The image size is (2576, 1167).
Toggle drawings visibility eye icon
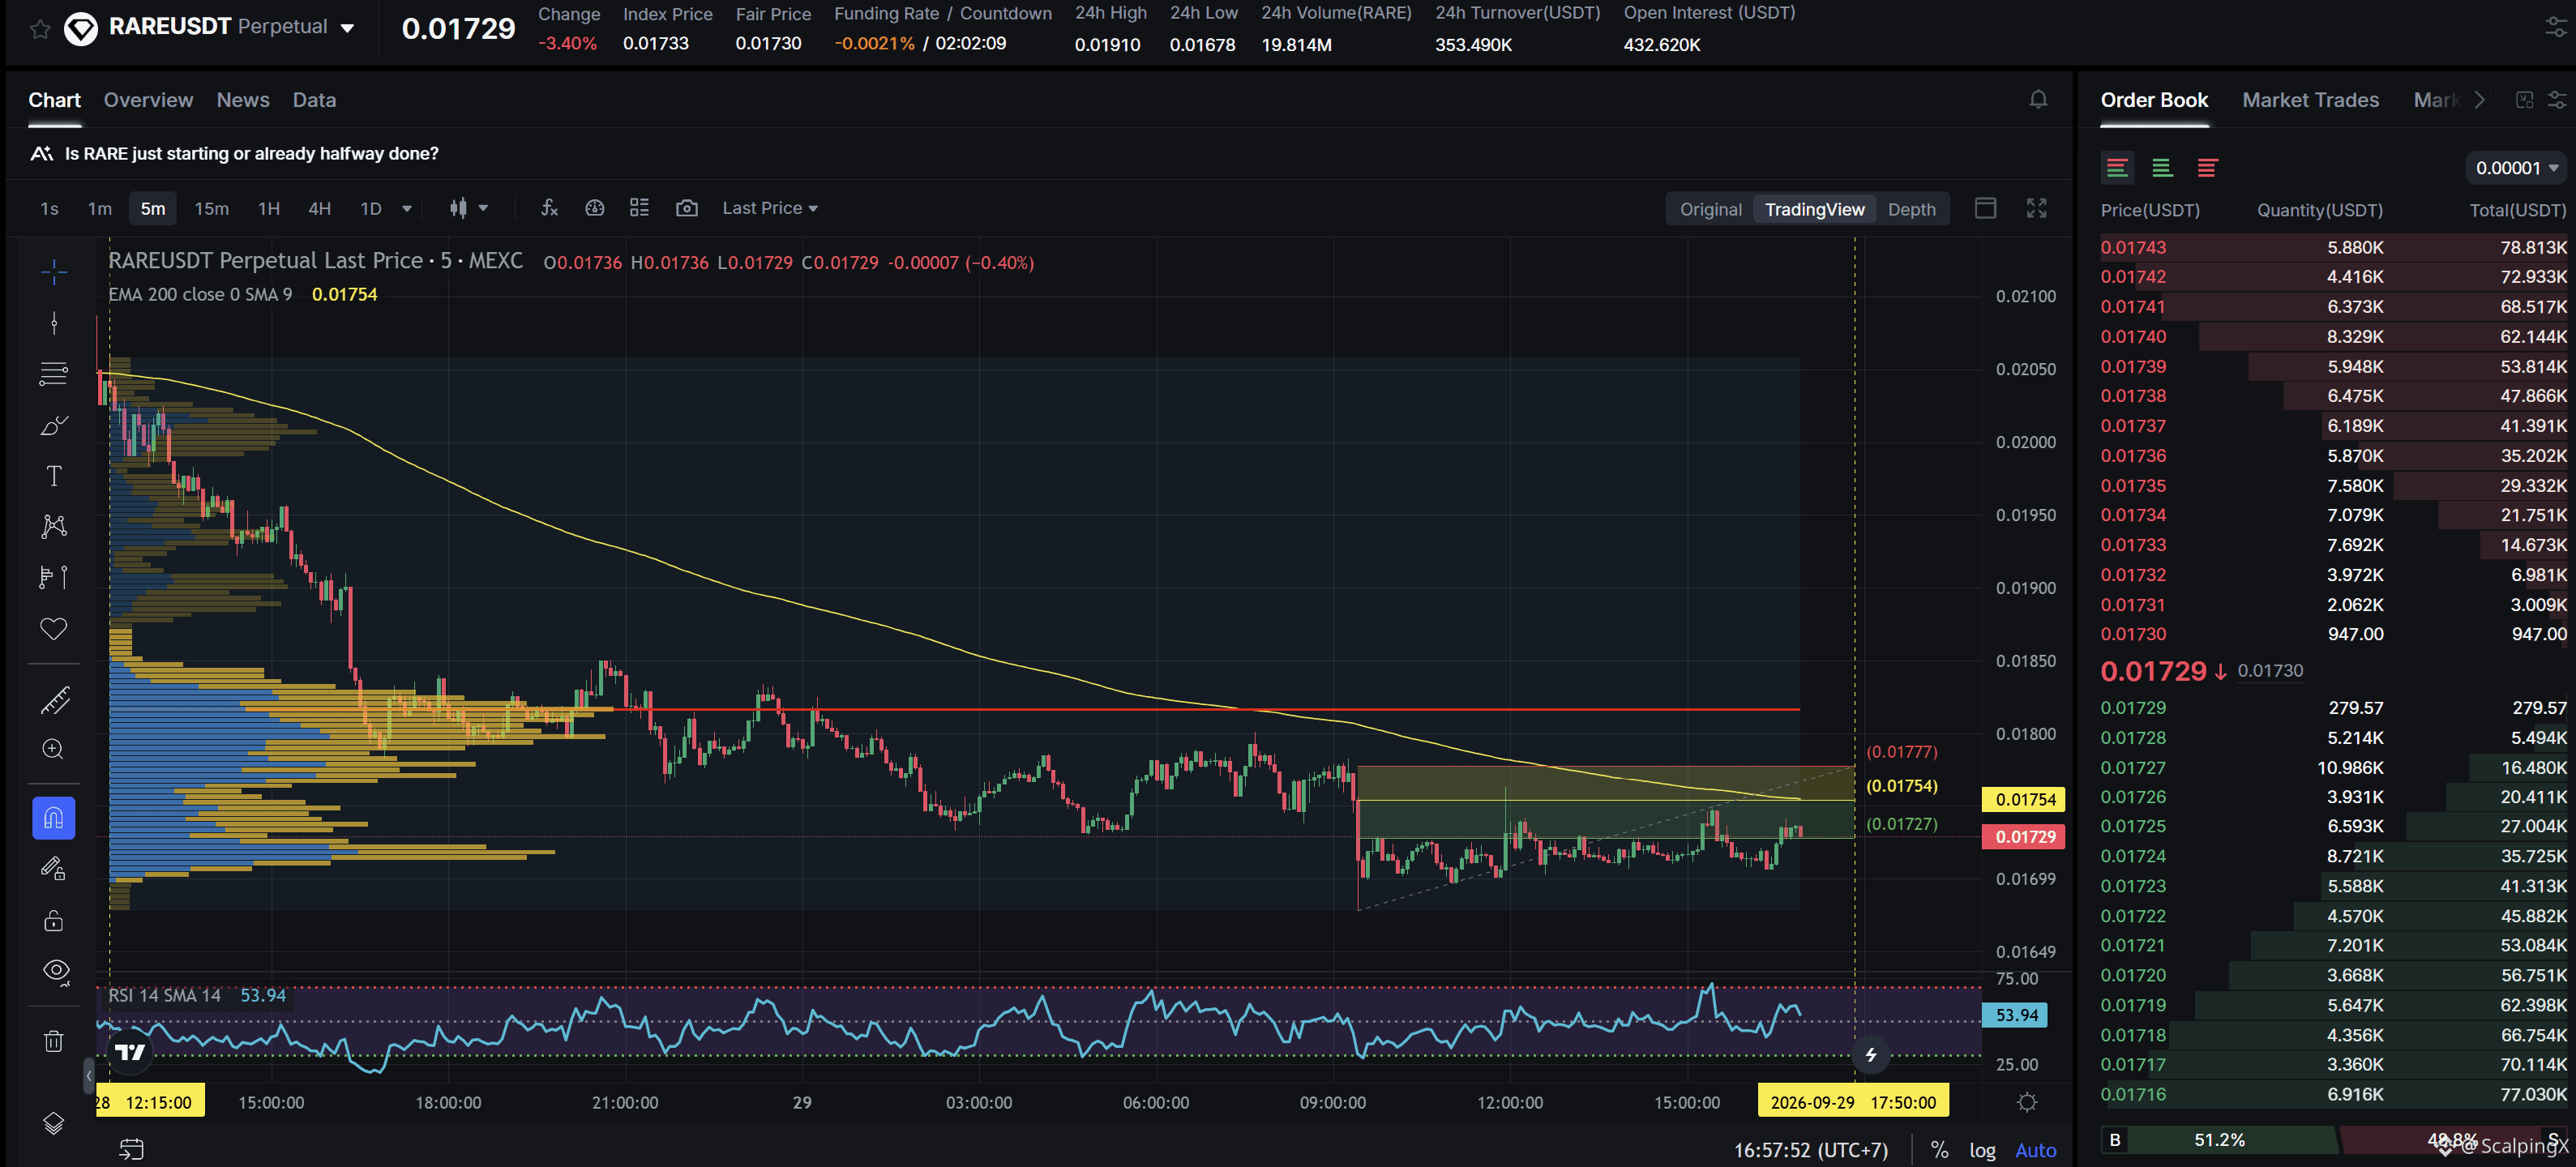[x=56, y=971]
